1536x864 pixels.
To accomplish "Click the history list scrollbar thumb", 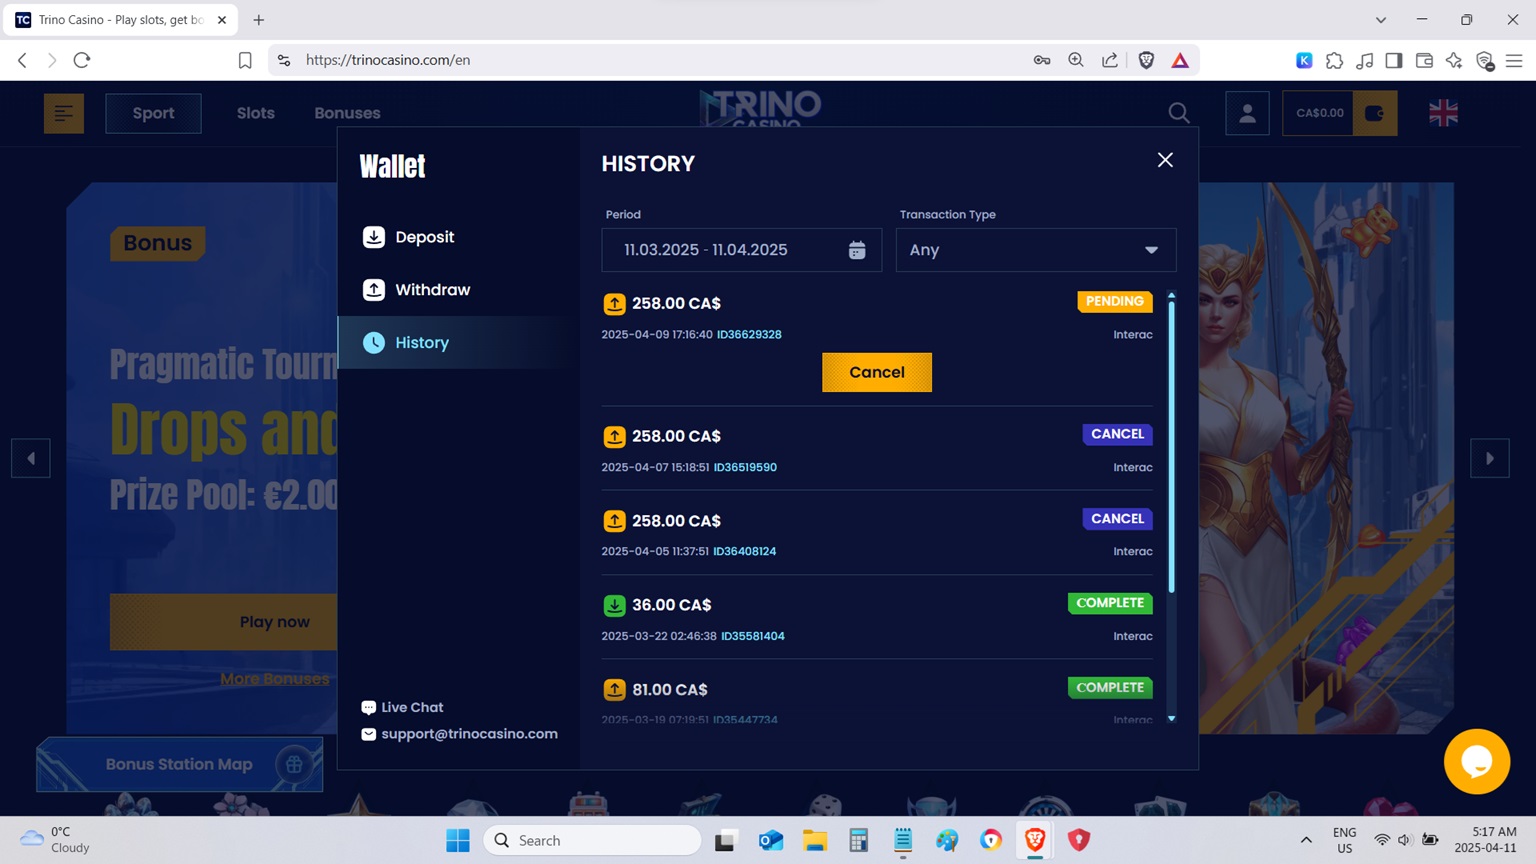I will click(1172, 445).
